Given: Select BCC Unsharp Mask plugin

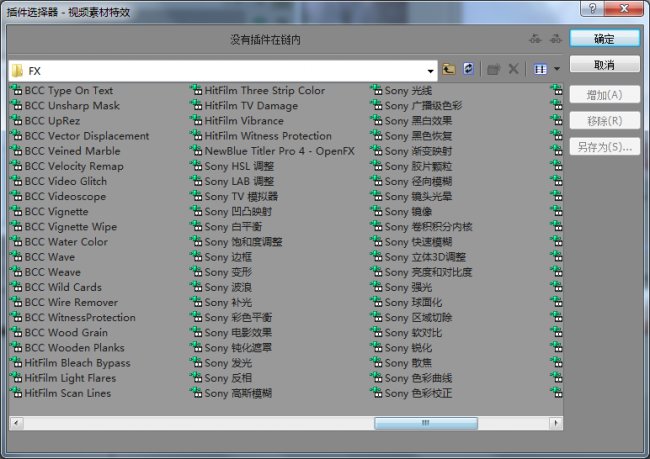Looking at the screenshot, I should [65, 106].
